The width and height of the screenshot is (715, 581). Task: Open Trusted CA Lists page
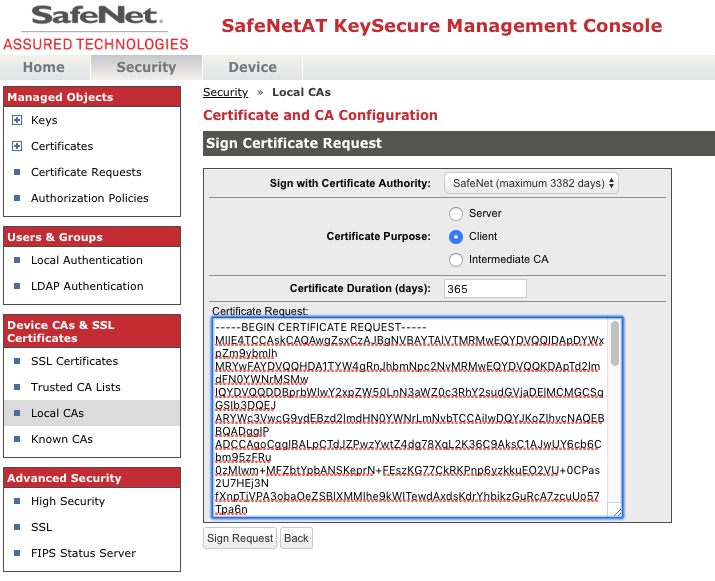(x=76, y=387)
